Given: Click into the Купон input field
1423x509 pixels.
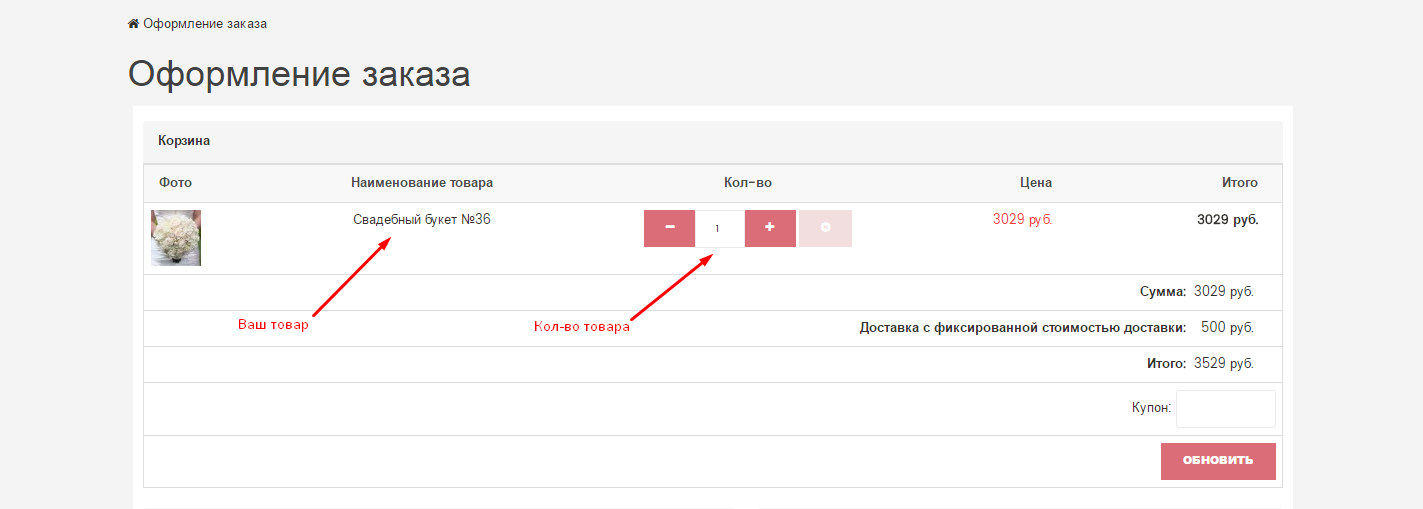Looking at the screenshot, I should [1225, 409].
